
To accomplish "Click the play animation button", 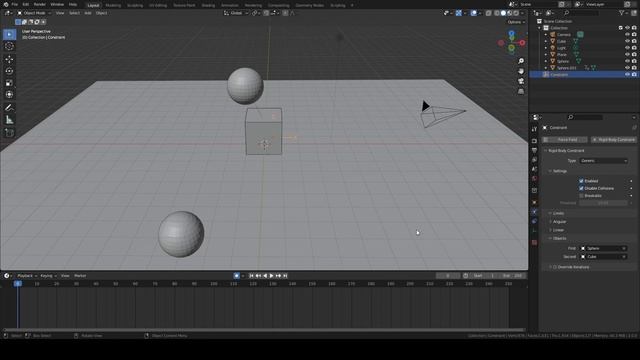I will coord(271,276).
